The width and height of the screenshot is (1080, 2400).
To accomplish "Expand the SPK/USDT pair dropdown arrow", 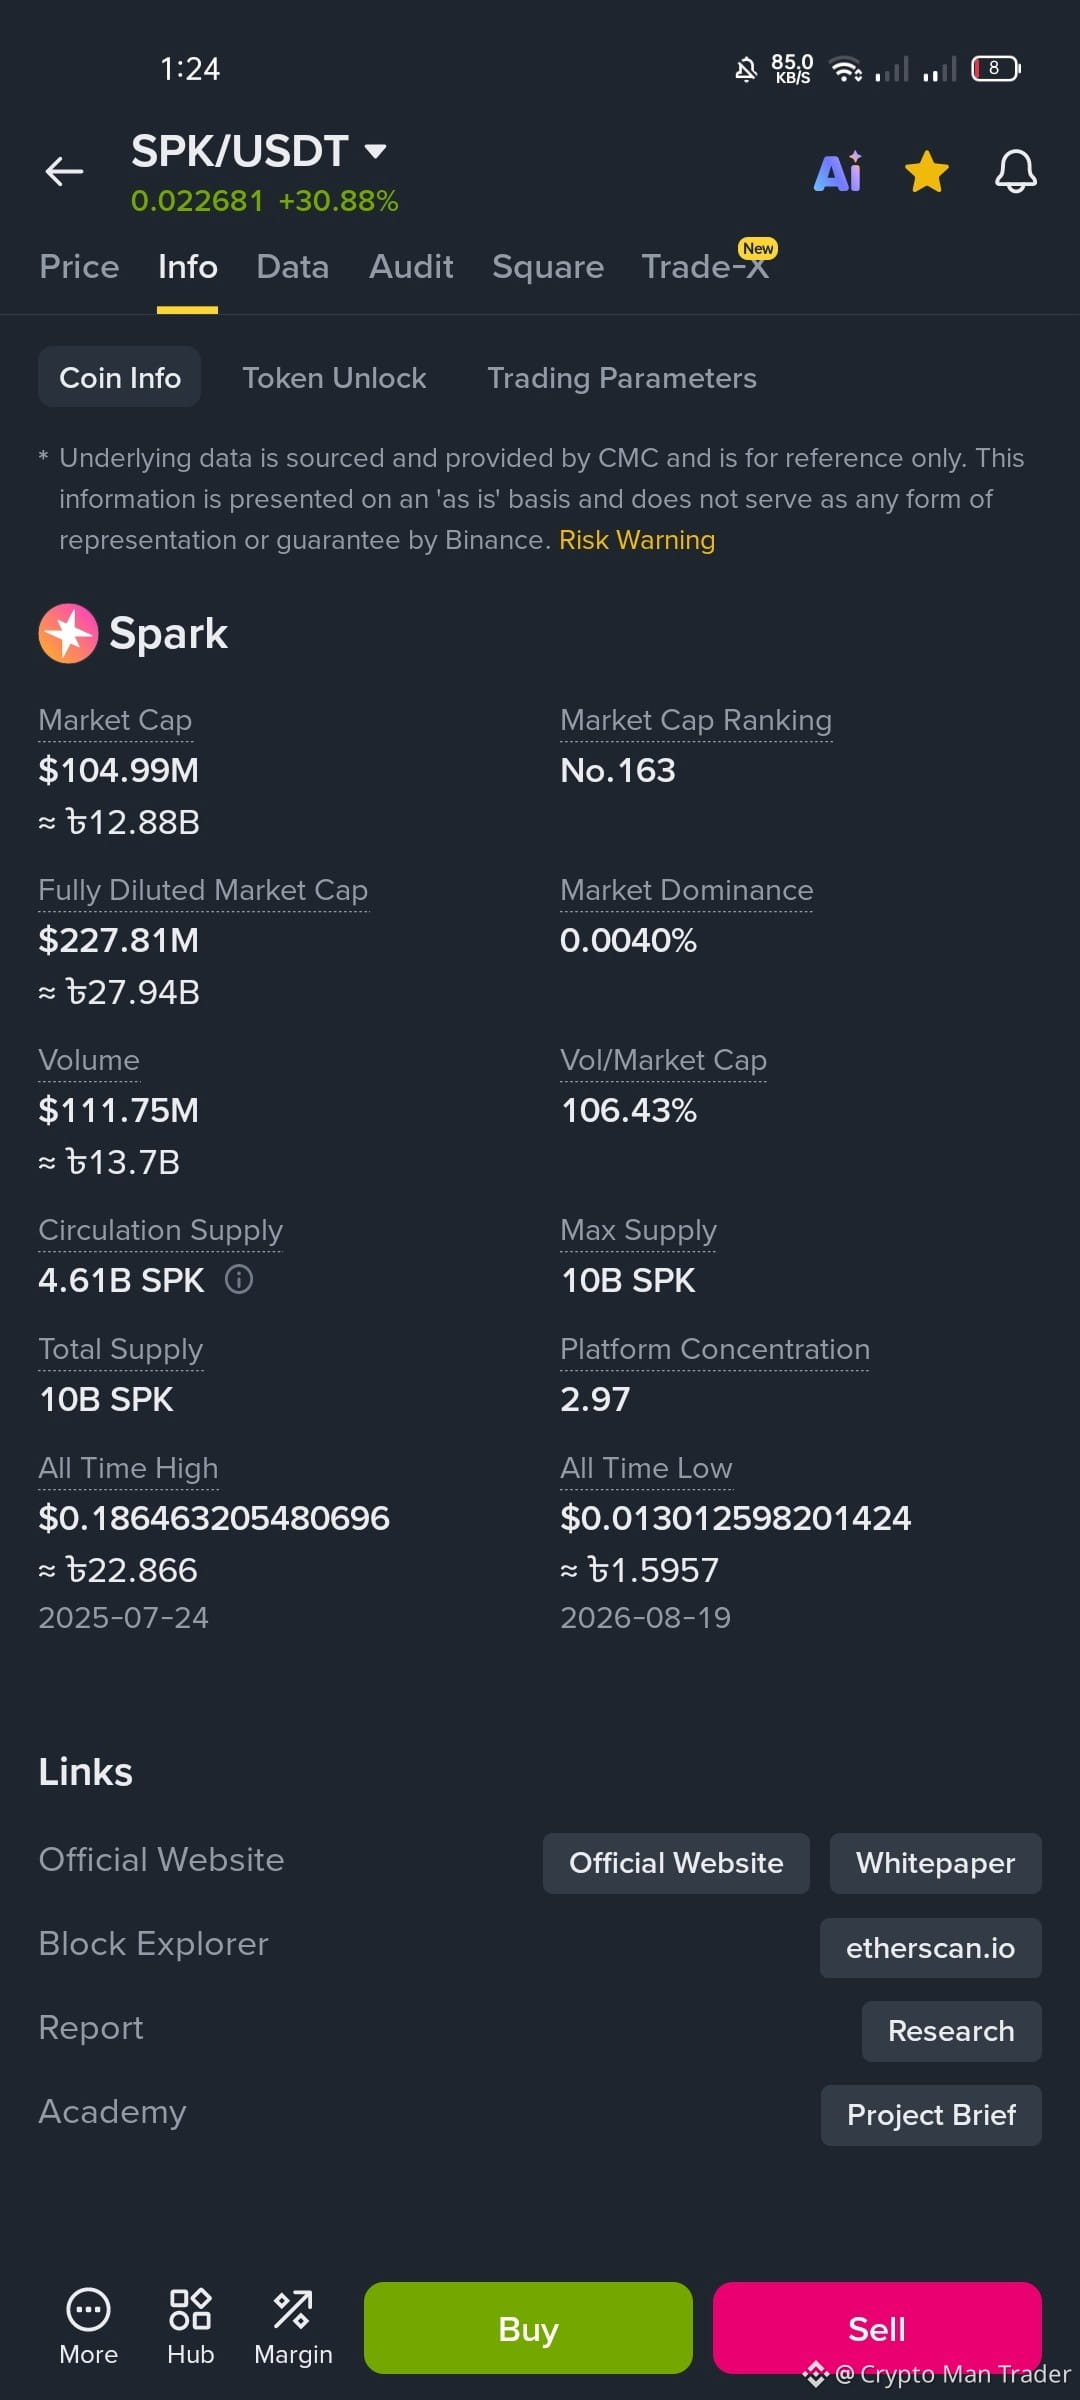I will click(376, 152).
